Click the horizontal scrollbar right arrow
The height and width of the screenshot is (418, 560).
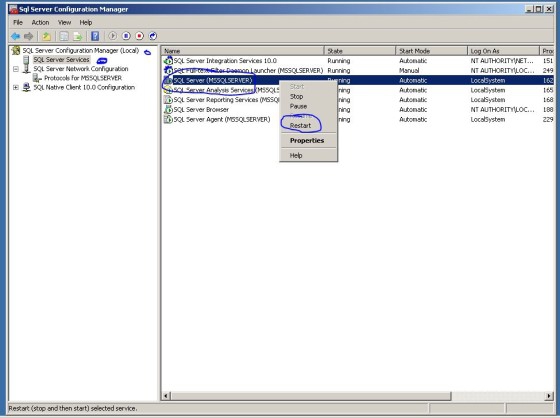(x=549, y=396)
